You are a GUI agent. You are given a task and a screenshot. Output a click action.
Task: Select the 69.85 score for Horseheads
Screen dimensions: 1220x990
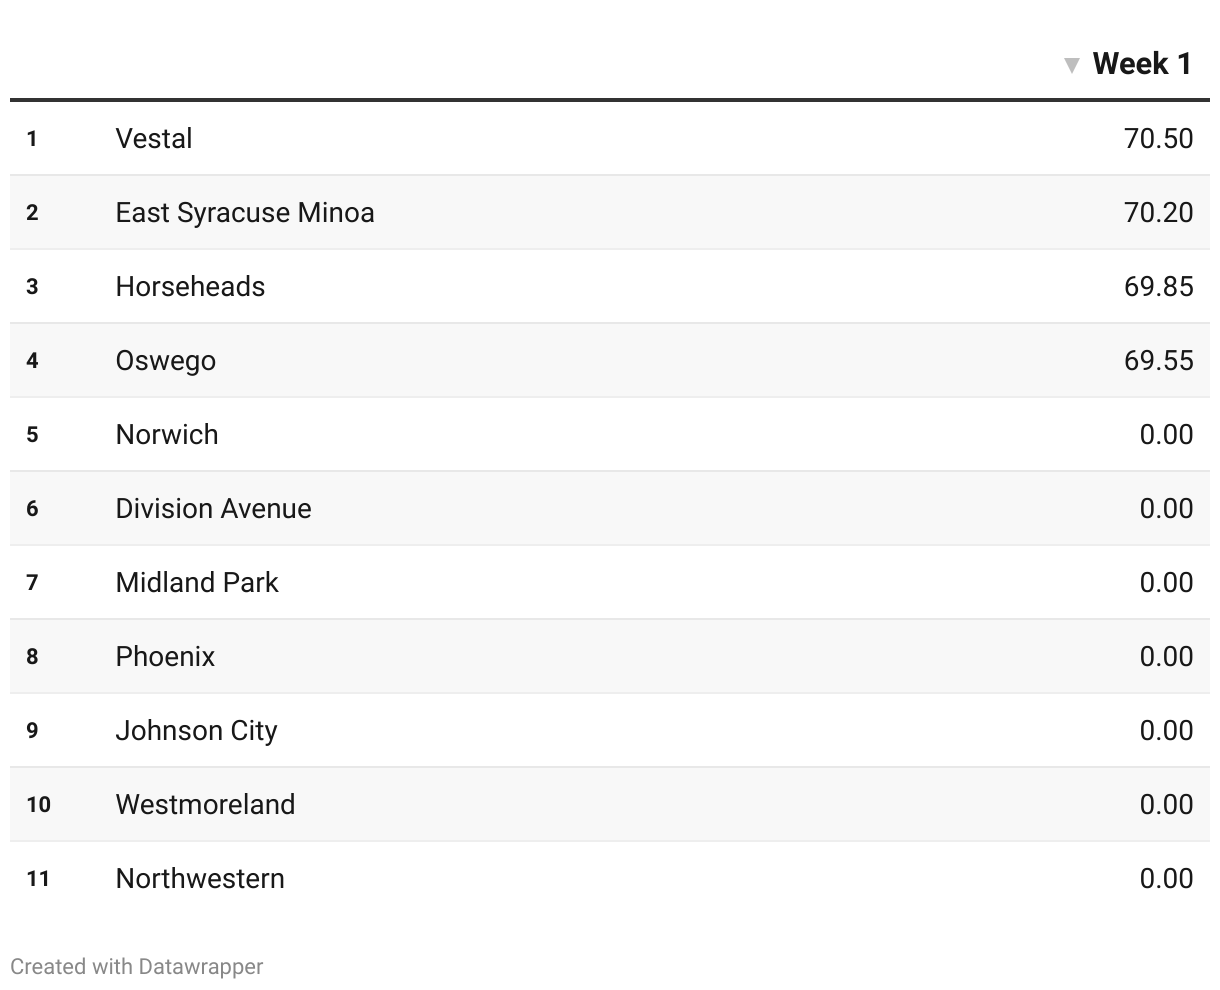click(1158, 286)
